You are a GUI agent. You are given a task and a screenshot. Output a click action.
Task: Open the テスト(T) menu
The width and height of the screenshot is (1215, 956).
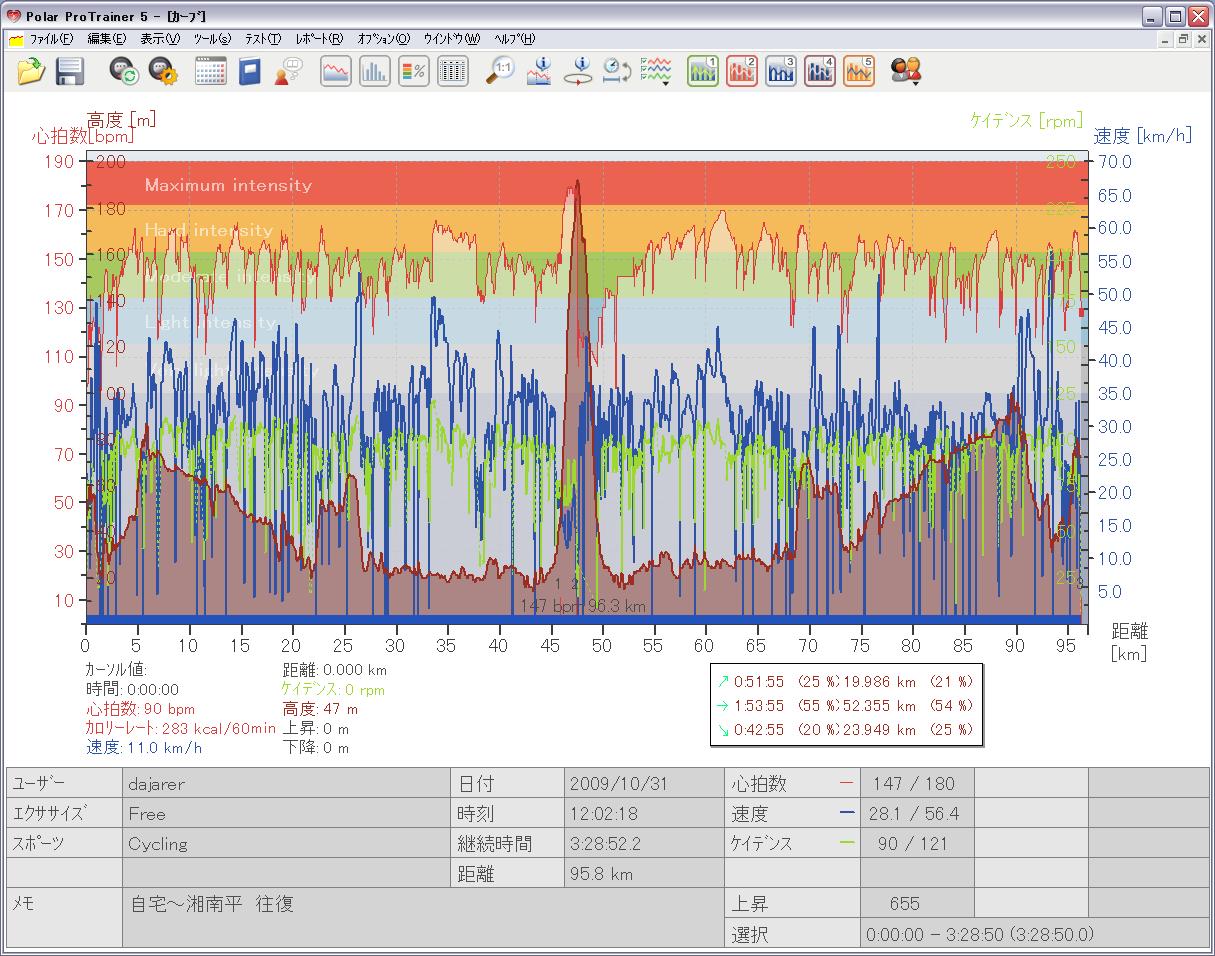(x=263, y=39)
